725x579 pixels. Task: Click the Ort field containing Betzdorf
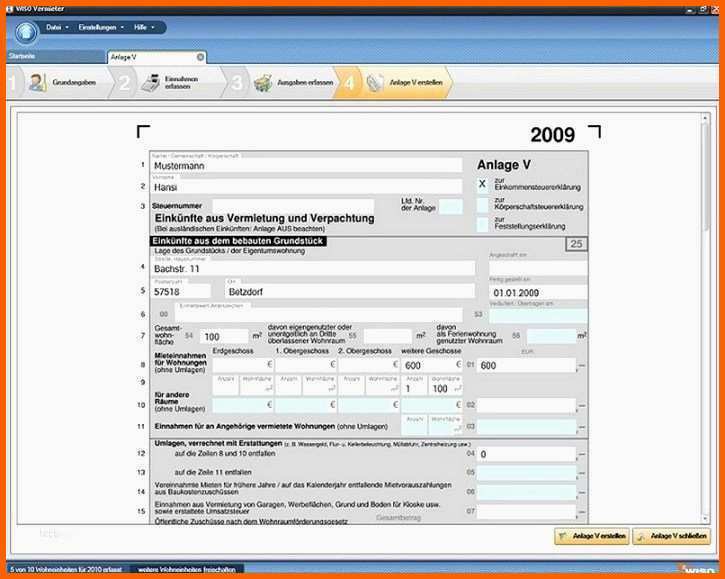[x=350, y=291]
